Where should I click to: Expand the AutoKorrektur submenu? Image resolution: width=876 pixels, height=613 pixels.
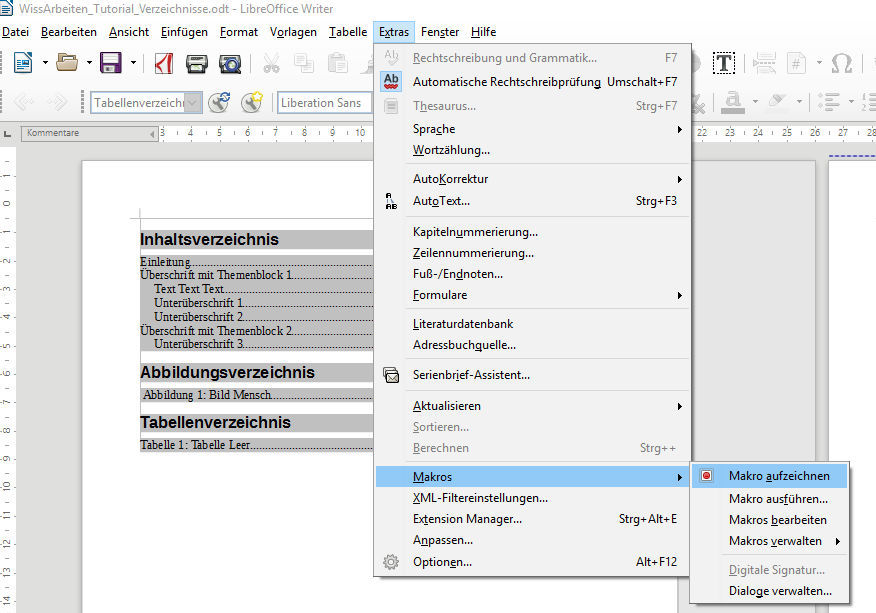tap(533, 179)
